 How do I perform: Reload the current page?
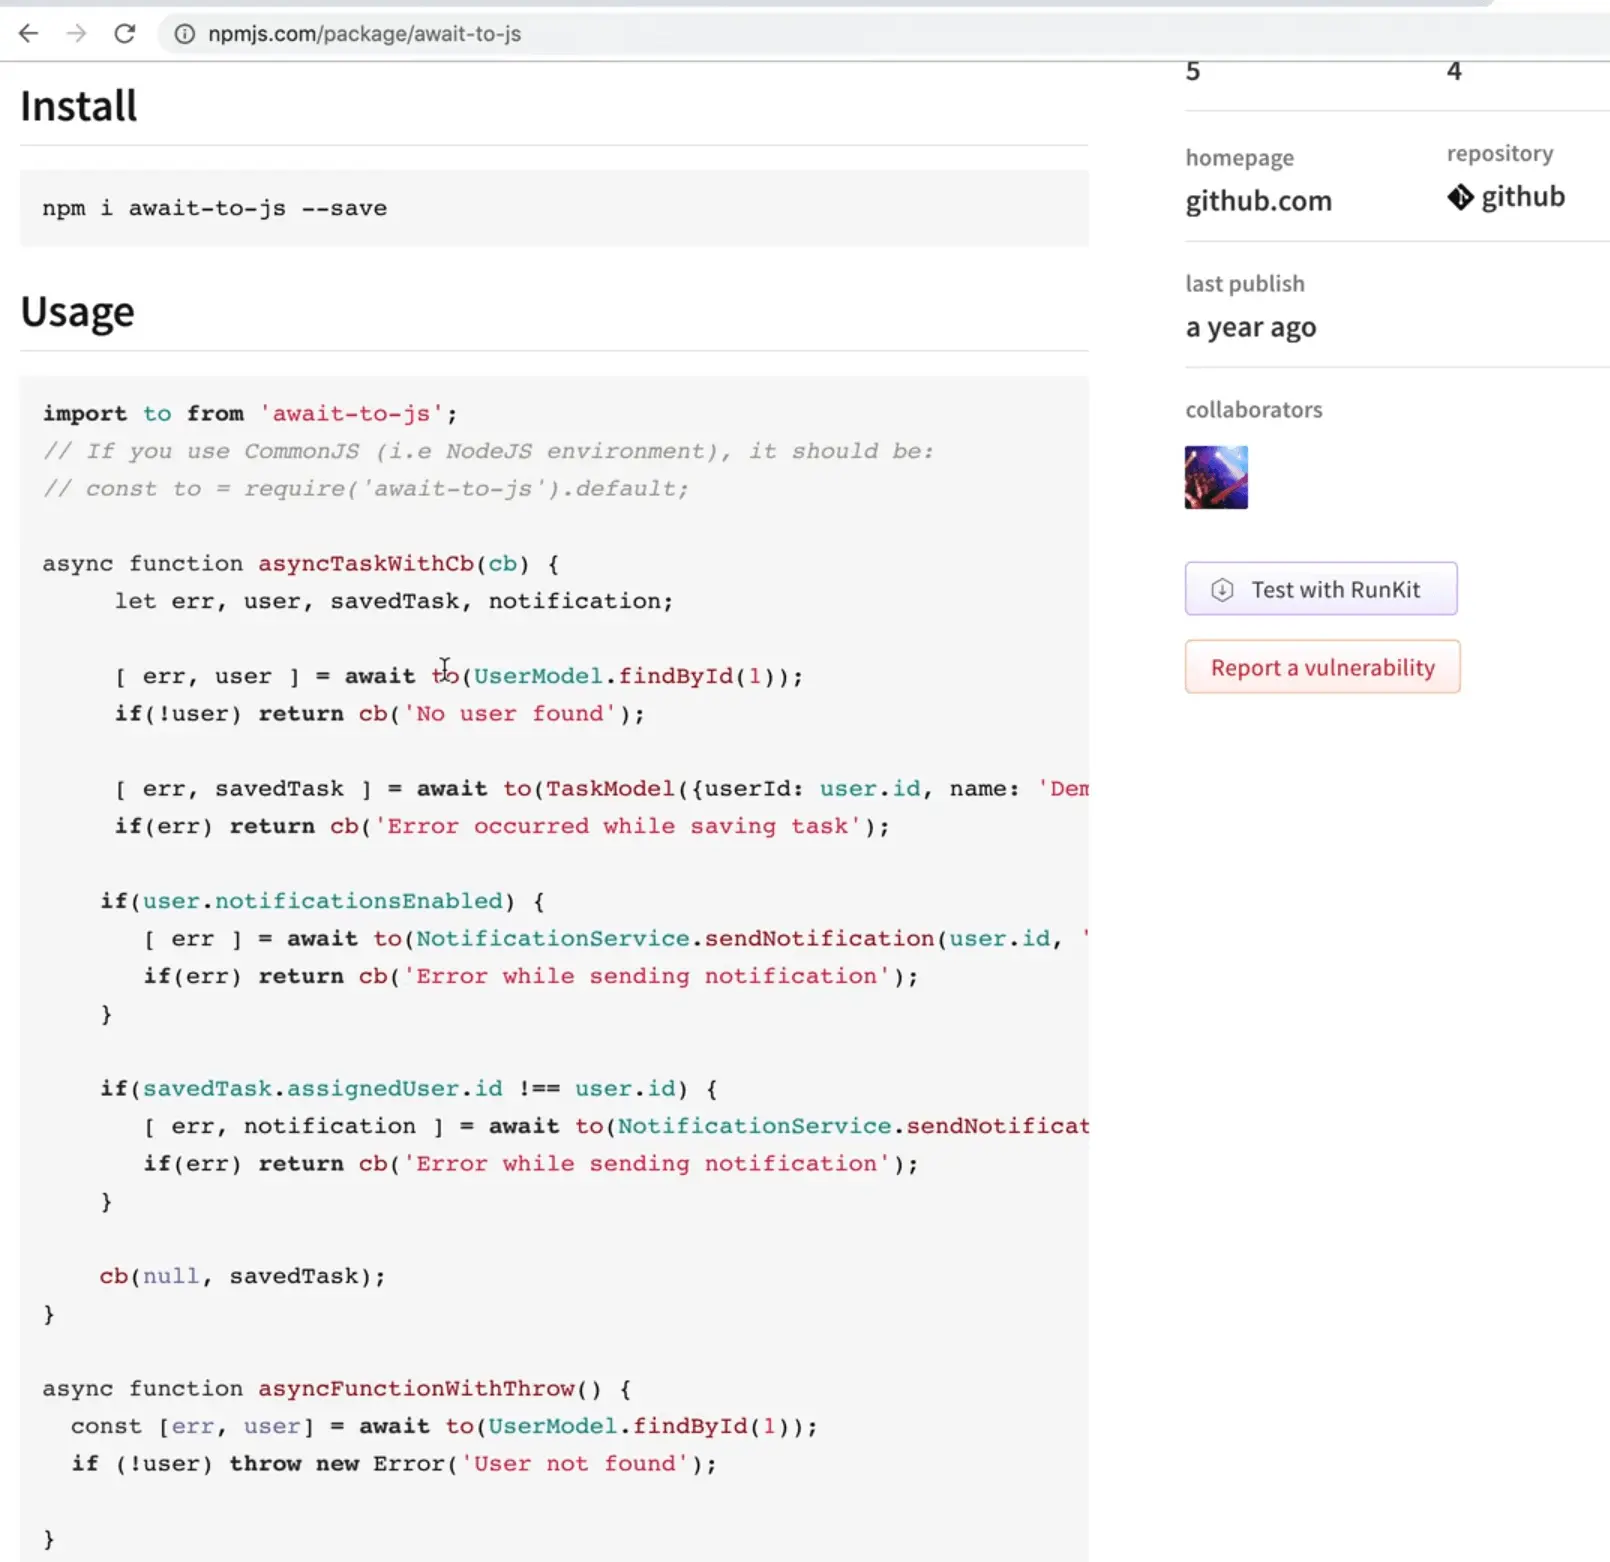[x=125, y=33]
